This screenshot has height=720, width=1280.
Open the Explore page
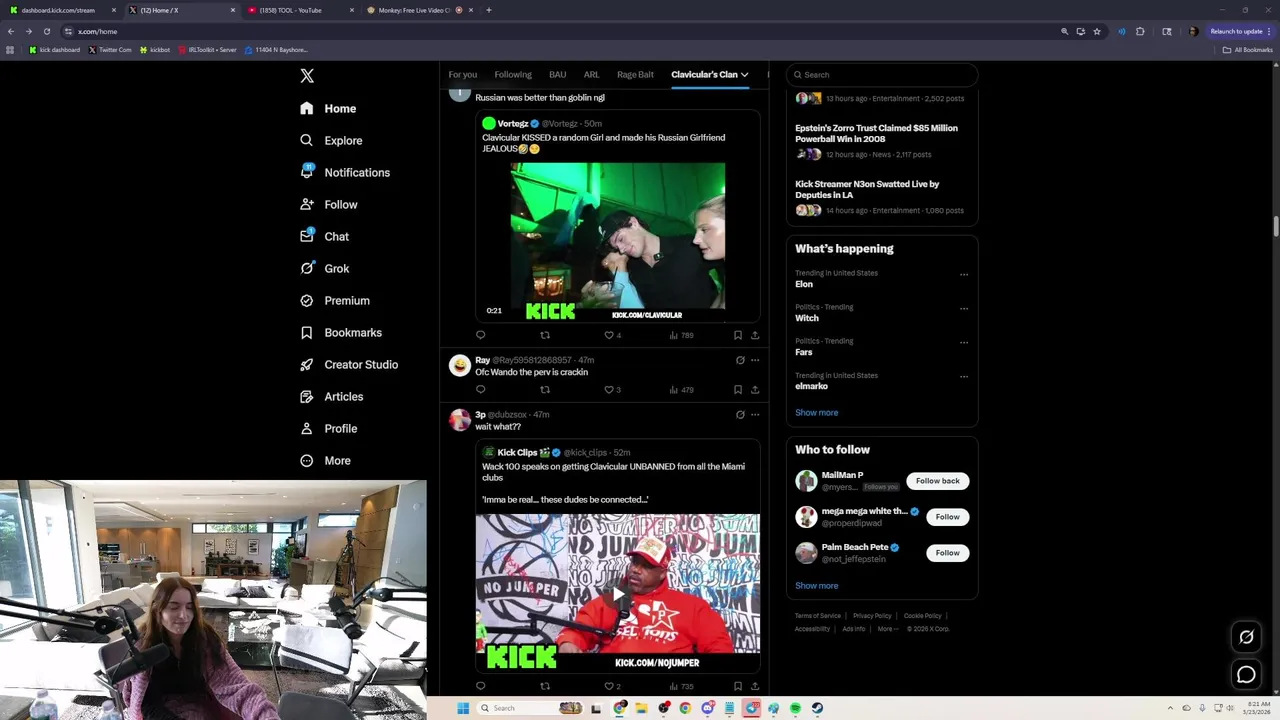tap(331, 140)
